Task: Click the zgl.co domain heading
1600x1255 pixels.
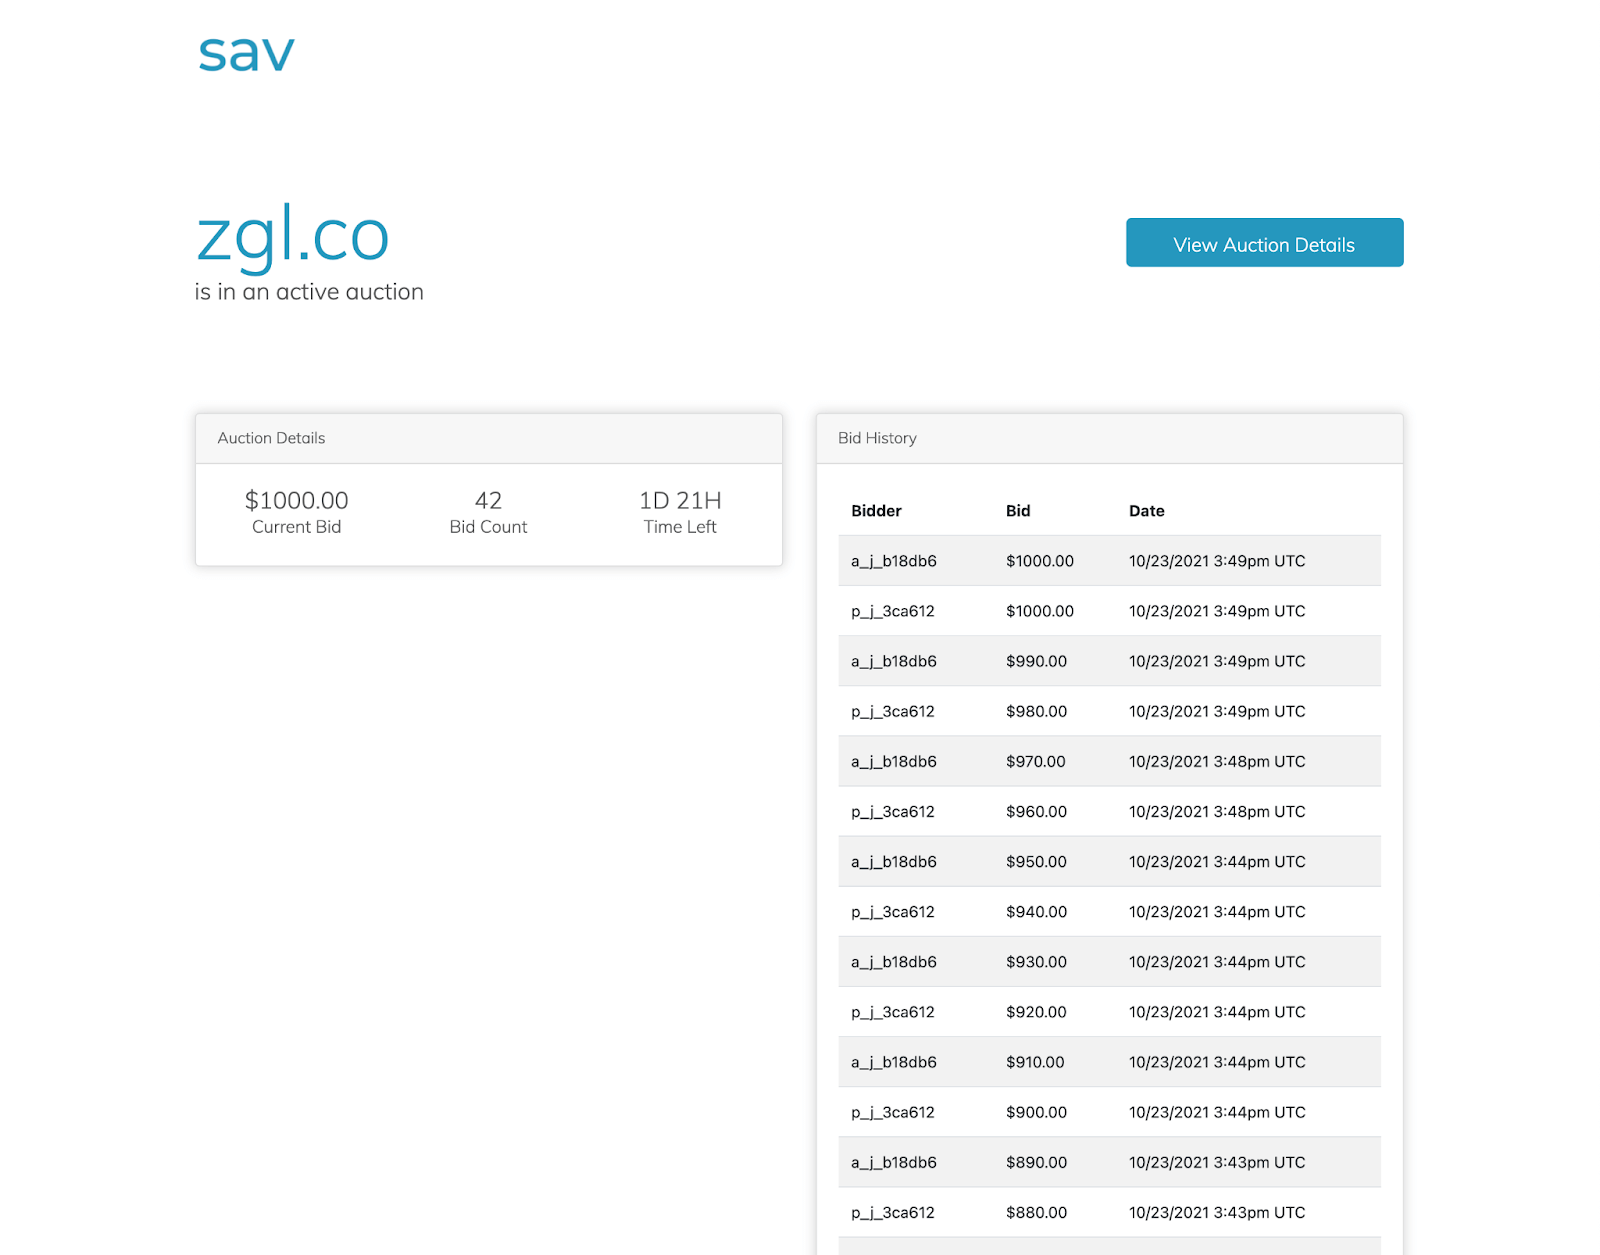Action: point(292,236)
